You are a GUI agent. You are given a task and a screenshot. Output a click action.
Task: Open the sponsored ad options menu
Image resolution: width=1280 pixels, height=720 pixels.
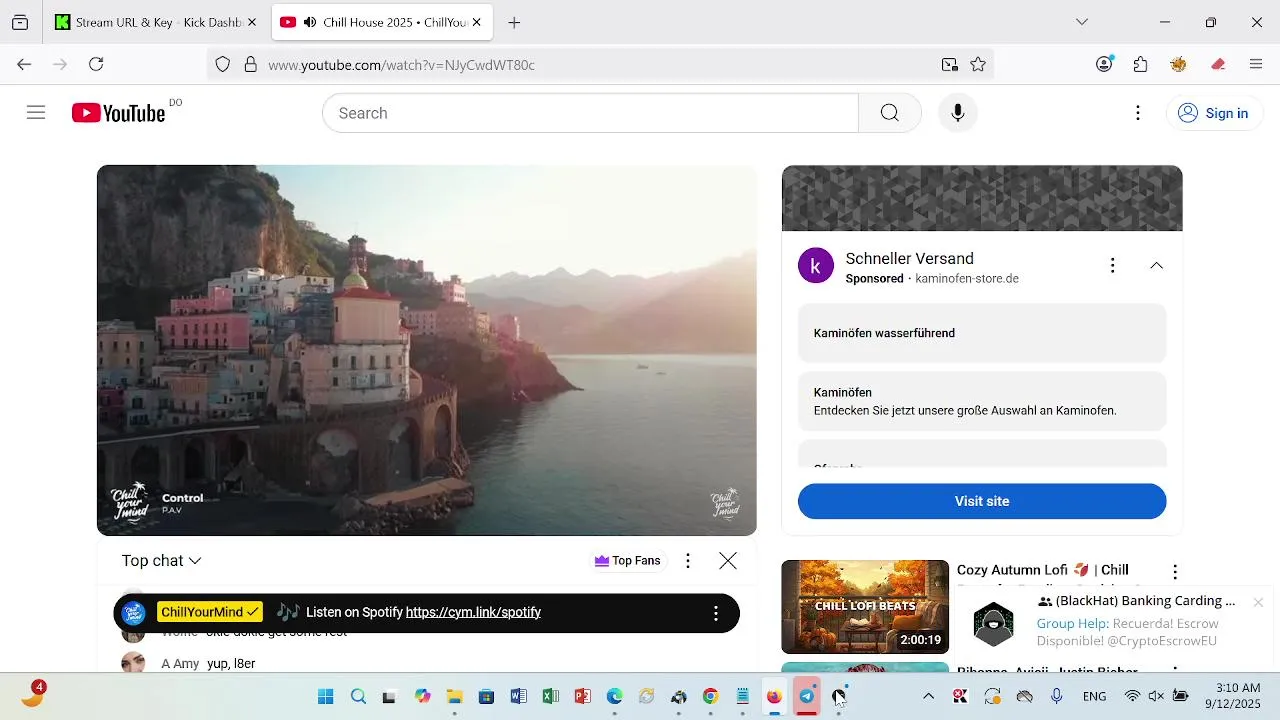(x=1112, y=265)
